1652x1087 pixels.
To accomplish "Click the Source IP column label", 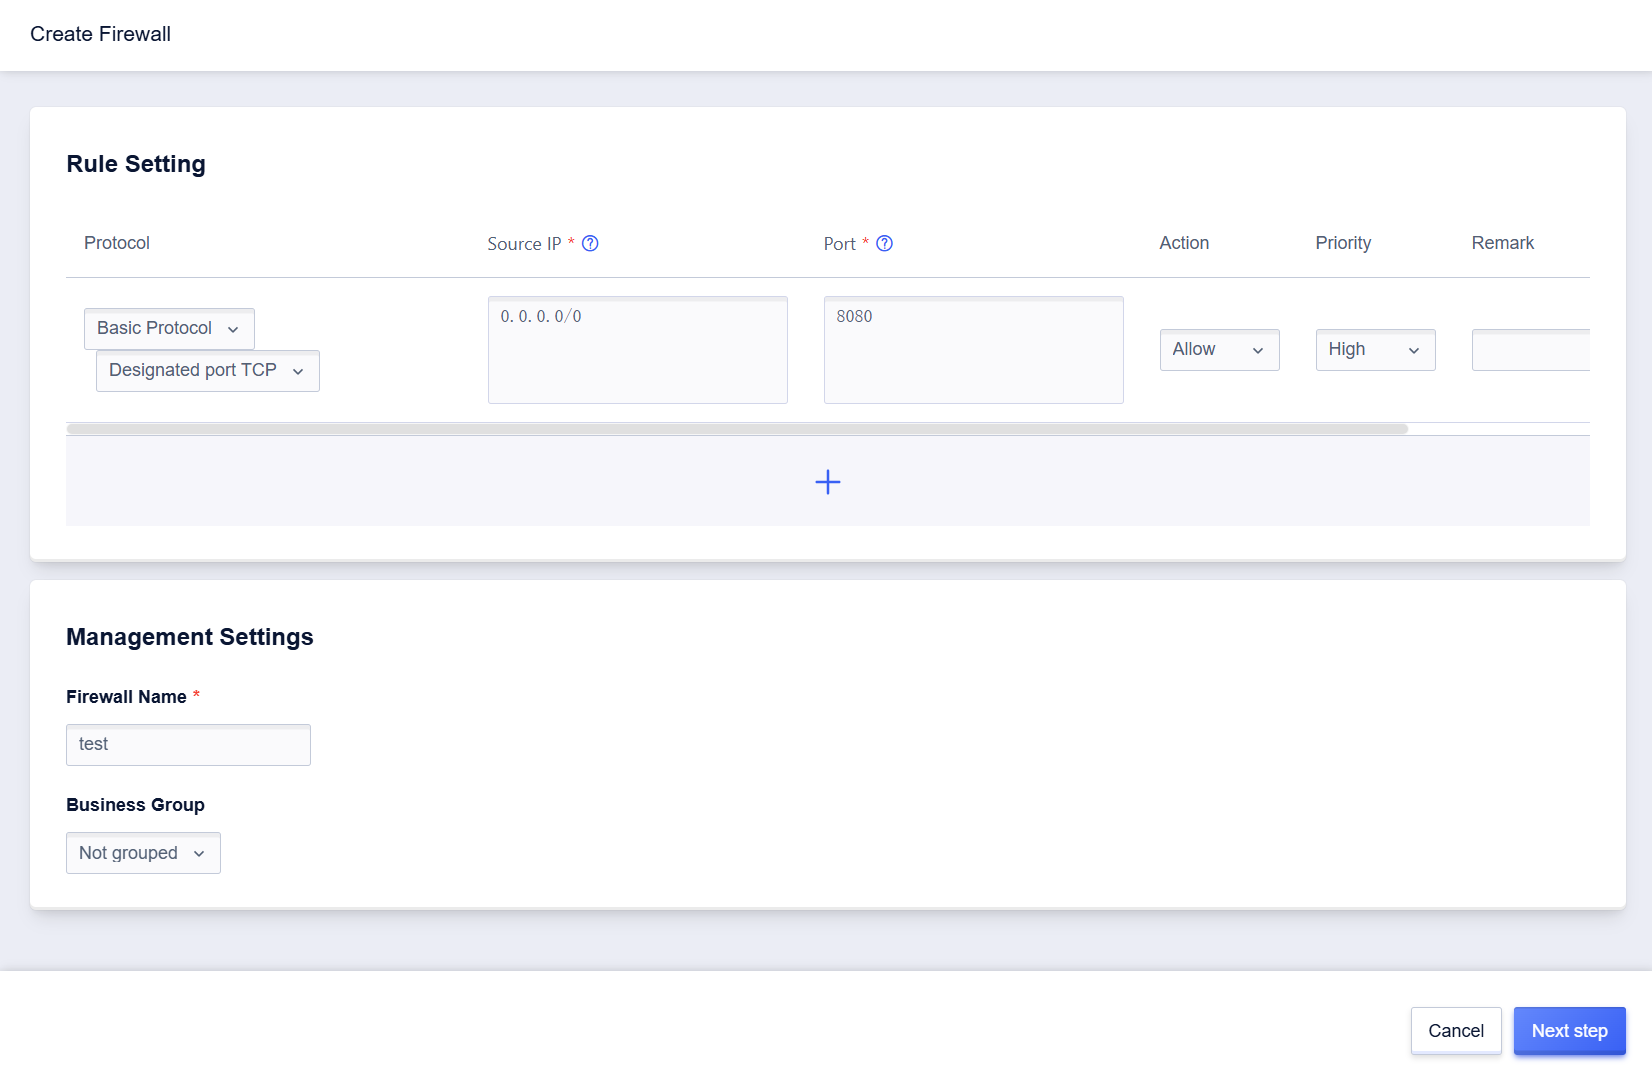I will point(524,244).
